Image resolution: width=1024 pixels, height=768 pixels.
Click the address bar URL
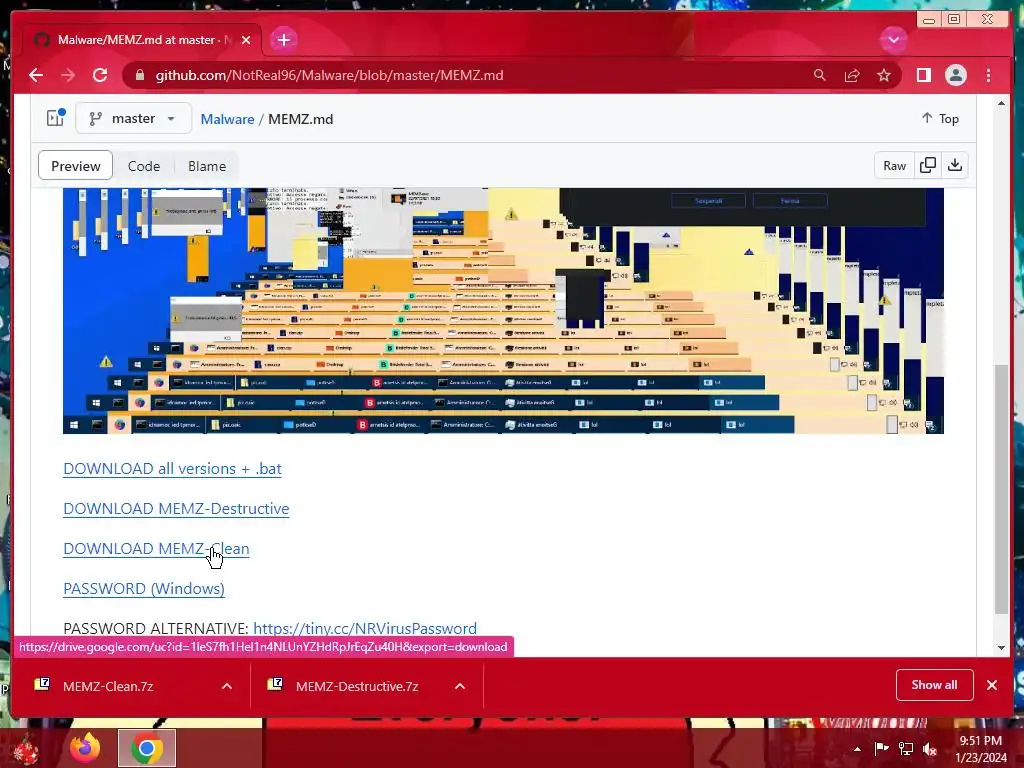click(x=329, y=75)
